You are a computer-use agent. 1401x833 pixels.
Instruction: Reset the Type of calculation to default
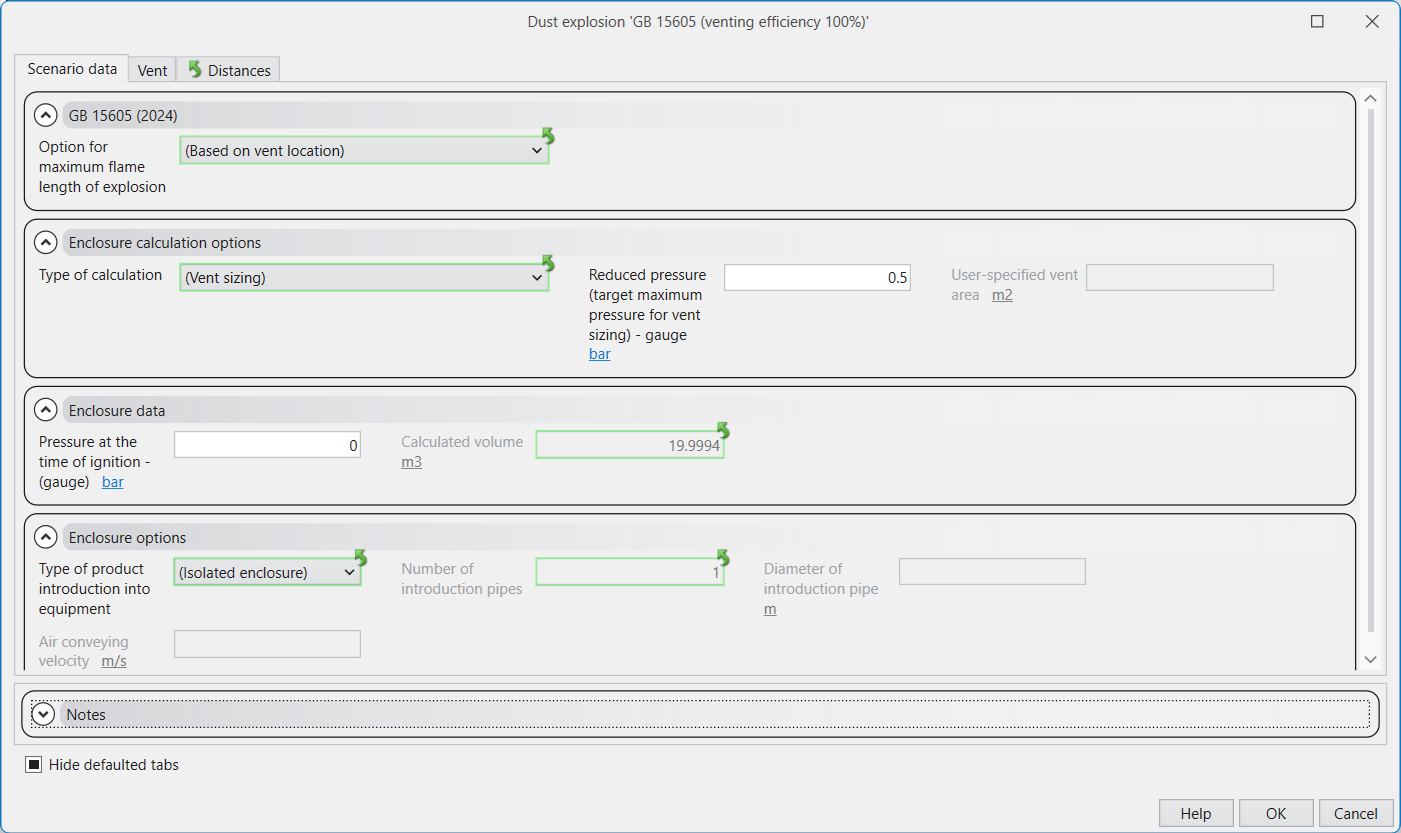(548, 262)
